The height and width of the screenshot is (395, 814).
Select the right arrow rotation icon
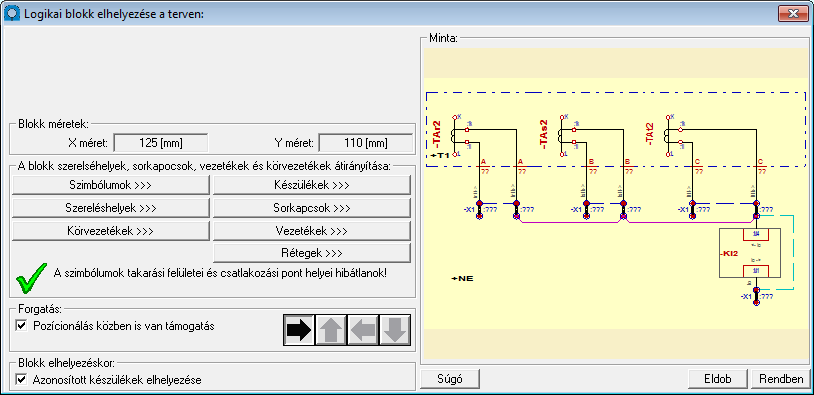coord(299,330)
